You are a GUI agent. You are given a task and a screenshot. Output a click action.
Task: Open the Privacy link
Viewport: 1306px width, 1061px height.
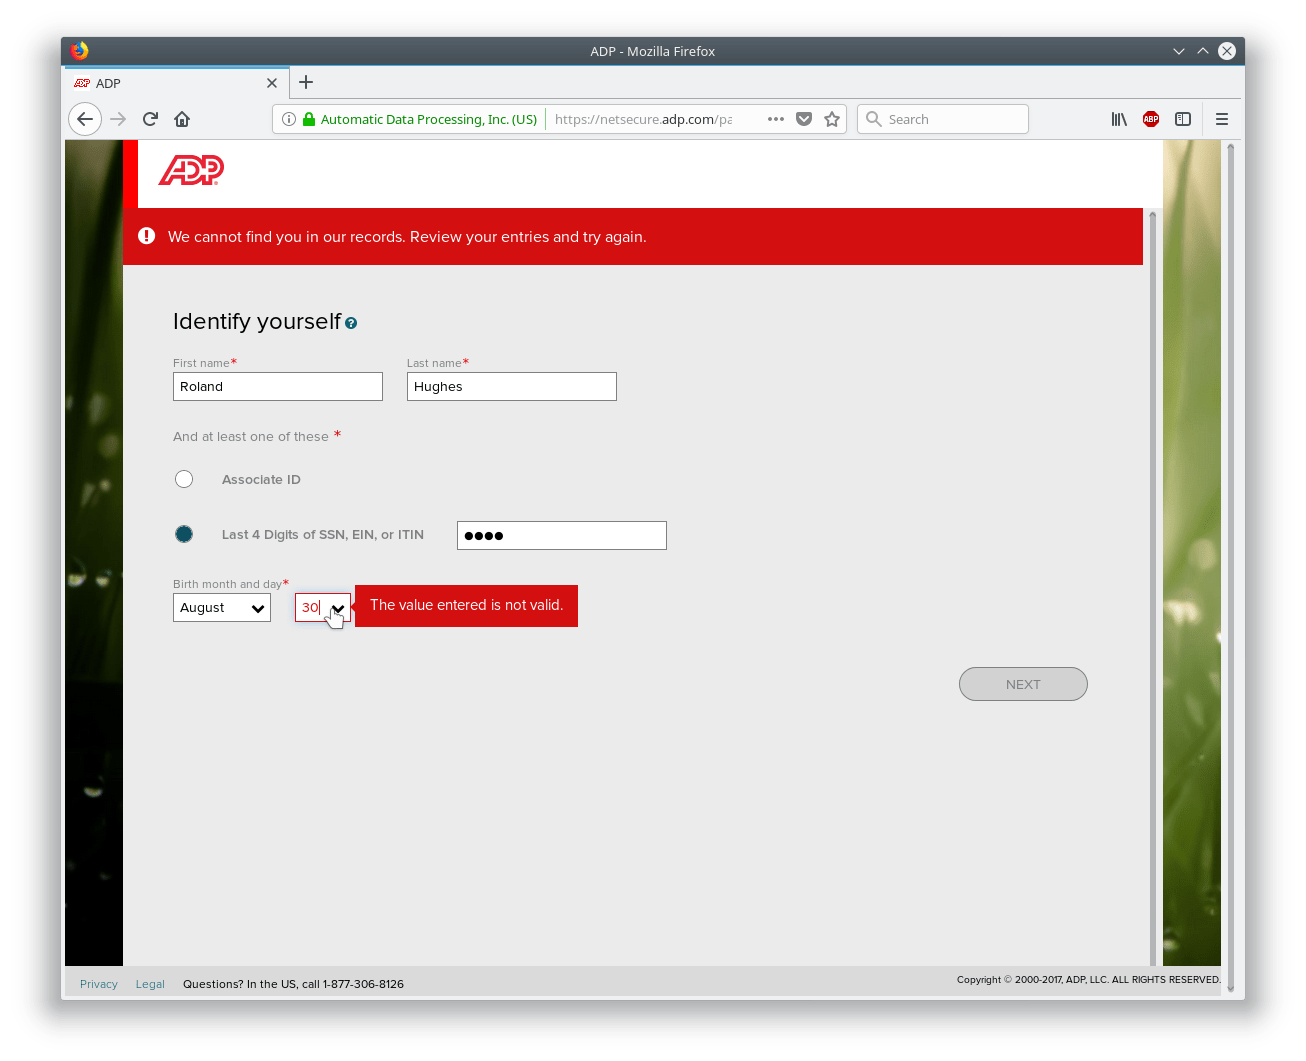pos(98,983)
